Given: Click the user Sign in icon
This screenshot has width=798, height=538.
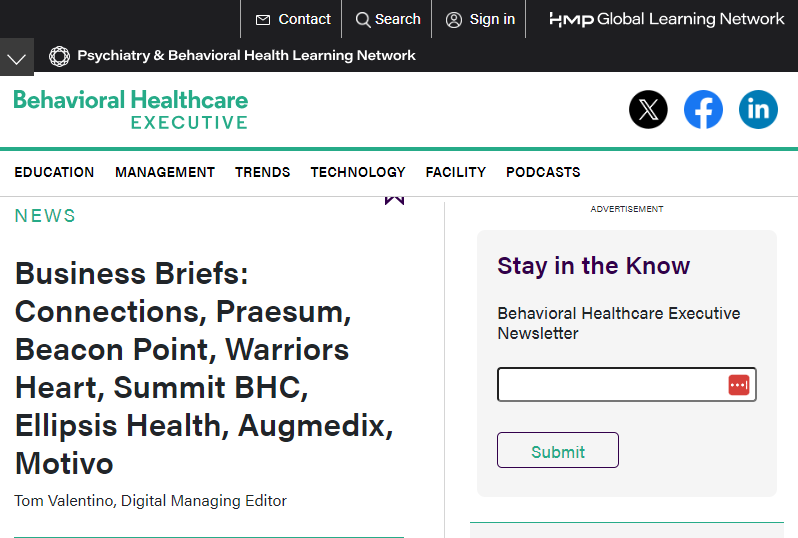Looking at the screenshot, I should point(453,20).
